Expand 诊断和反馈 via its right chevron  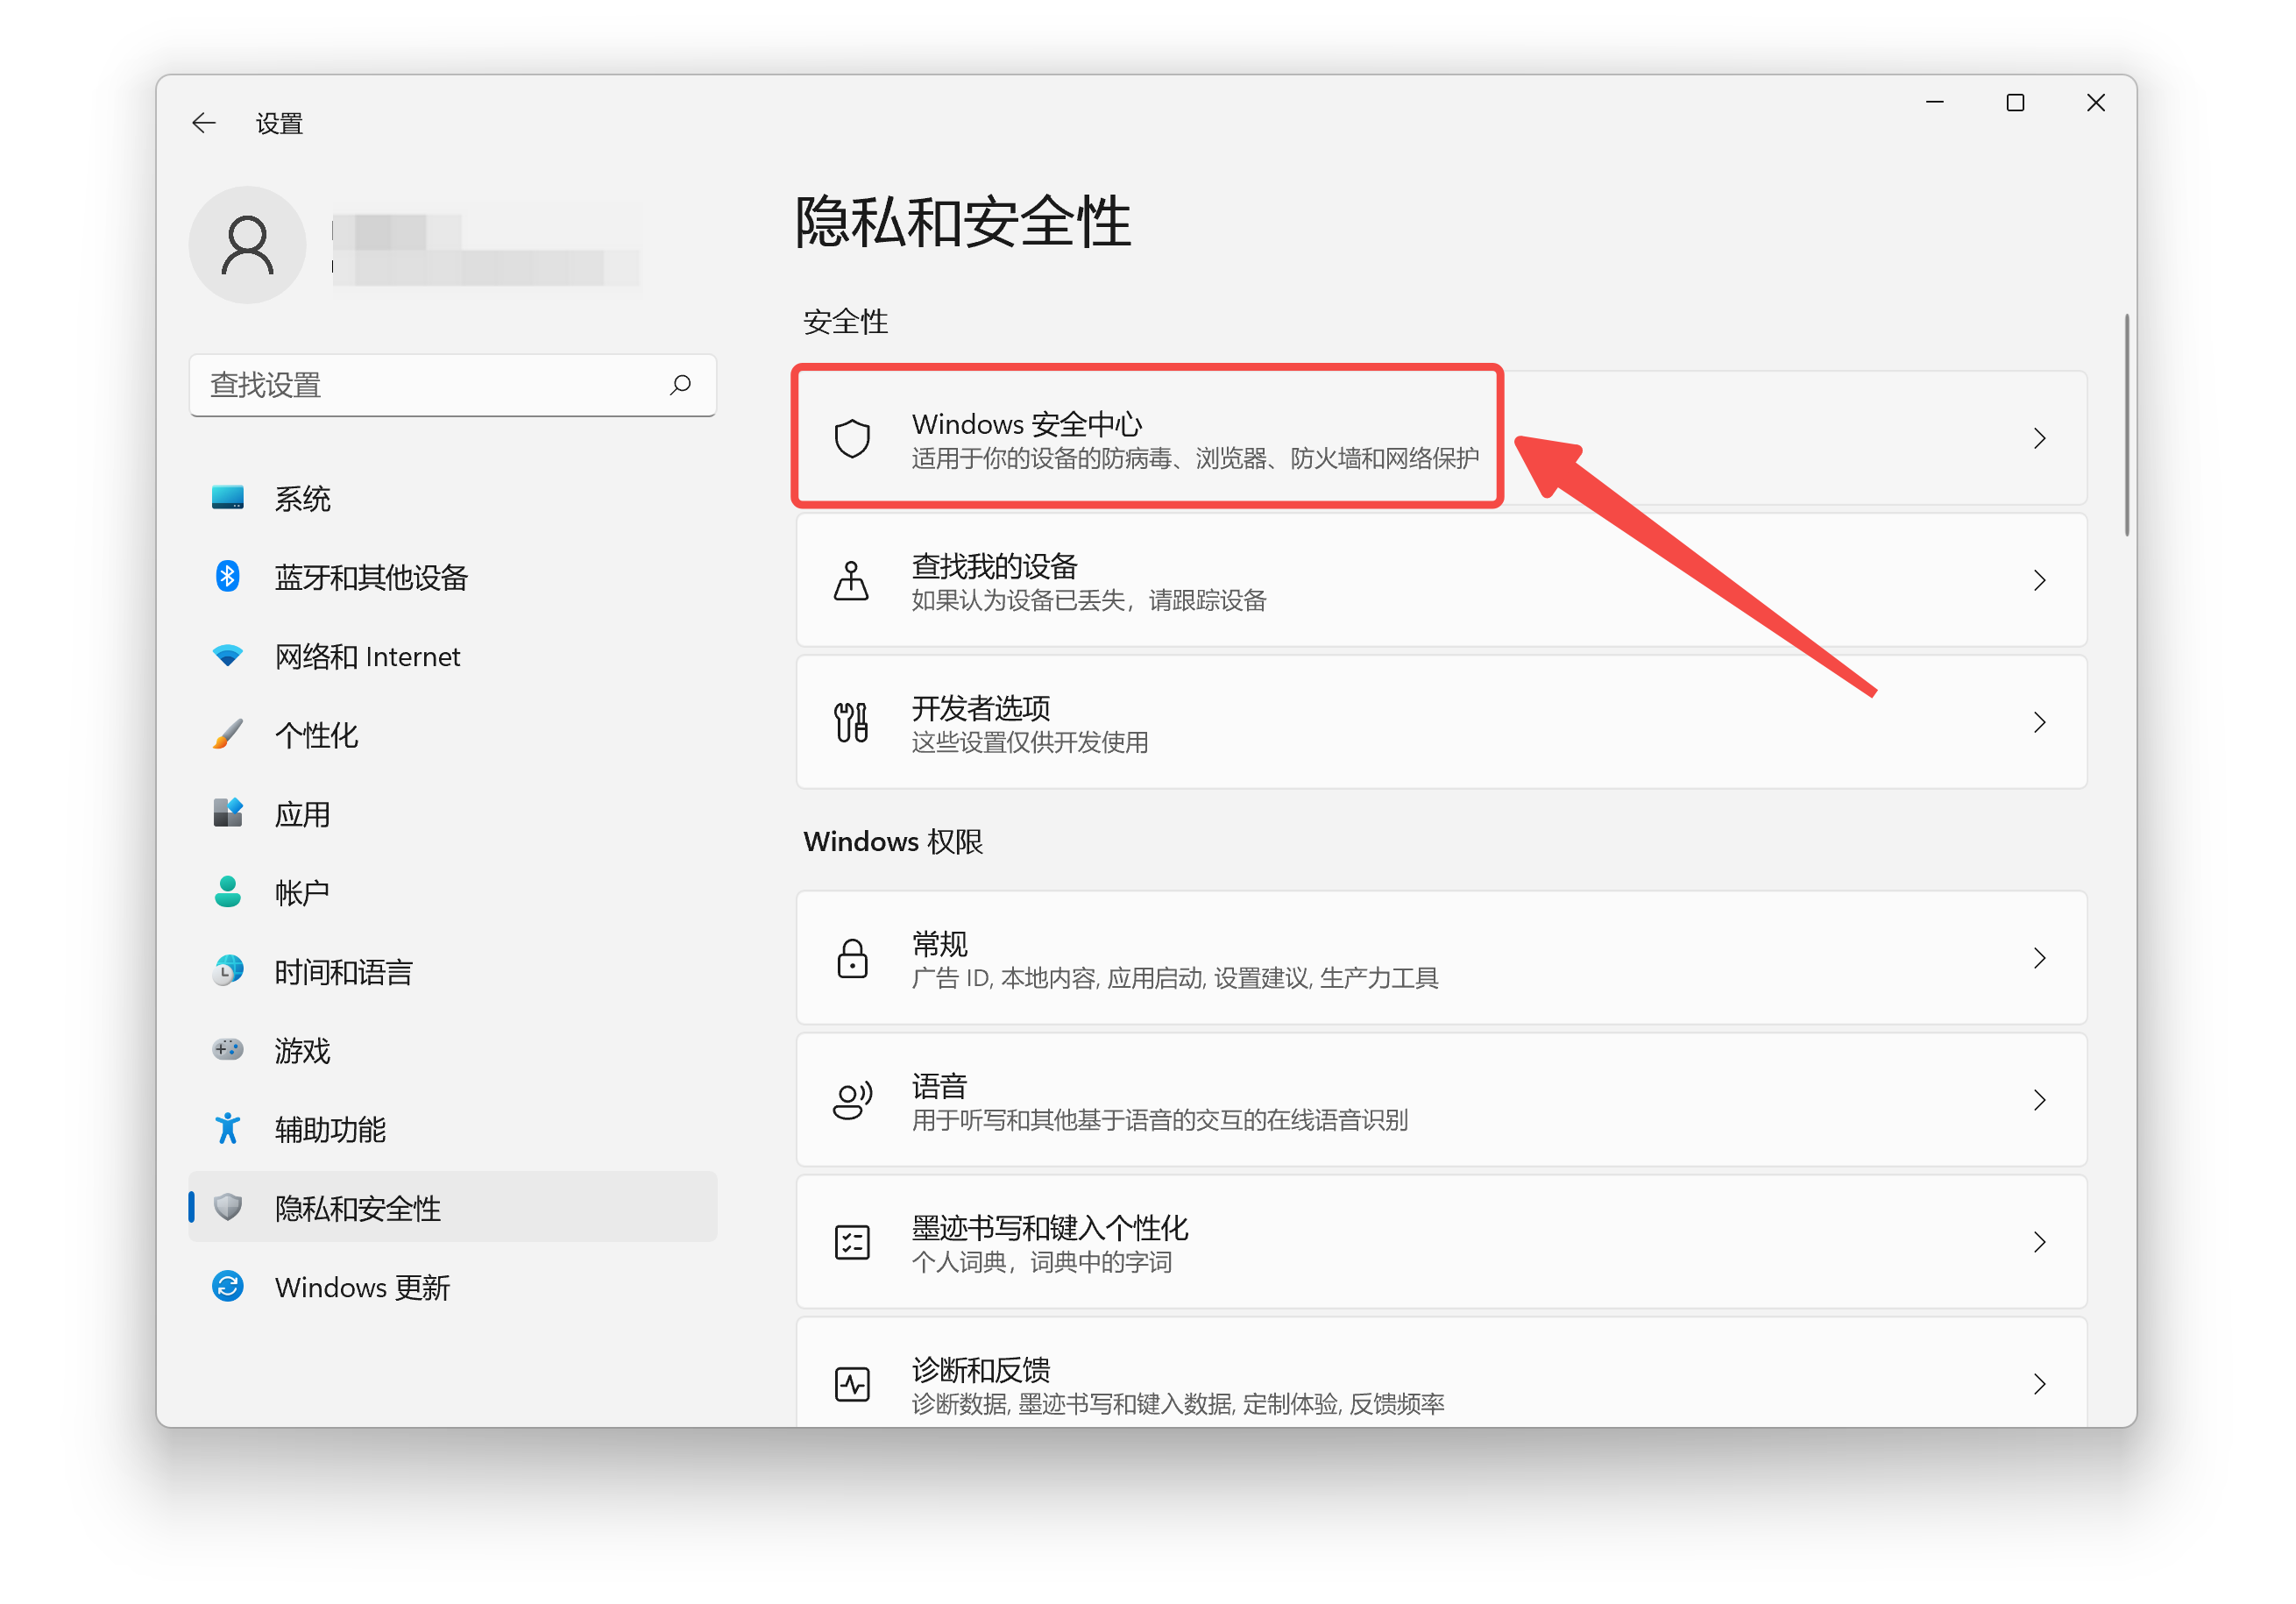(2040, 1384)
